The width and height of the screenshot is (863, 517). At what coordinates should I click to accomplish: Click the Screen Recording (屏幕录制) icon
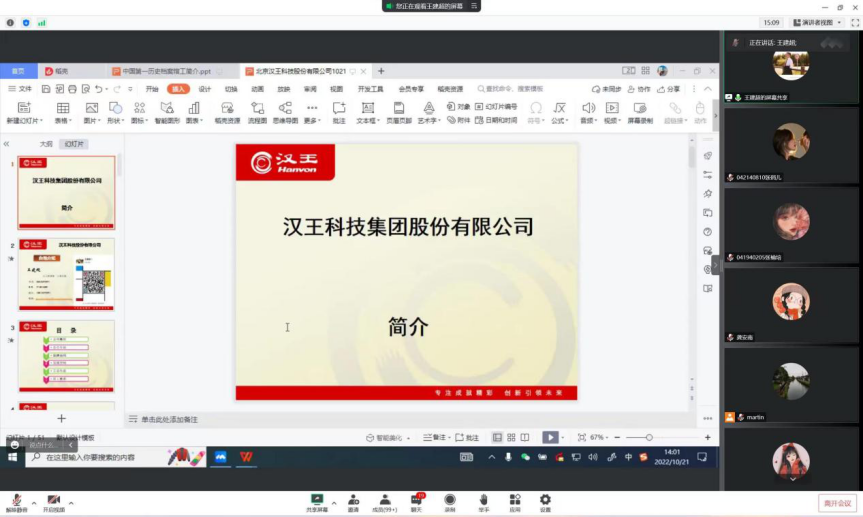[640, 108]
